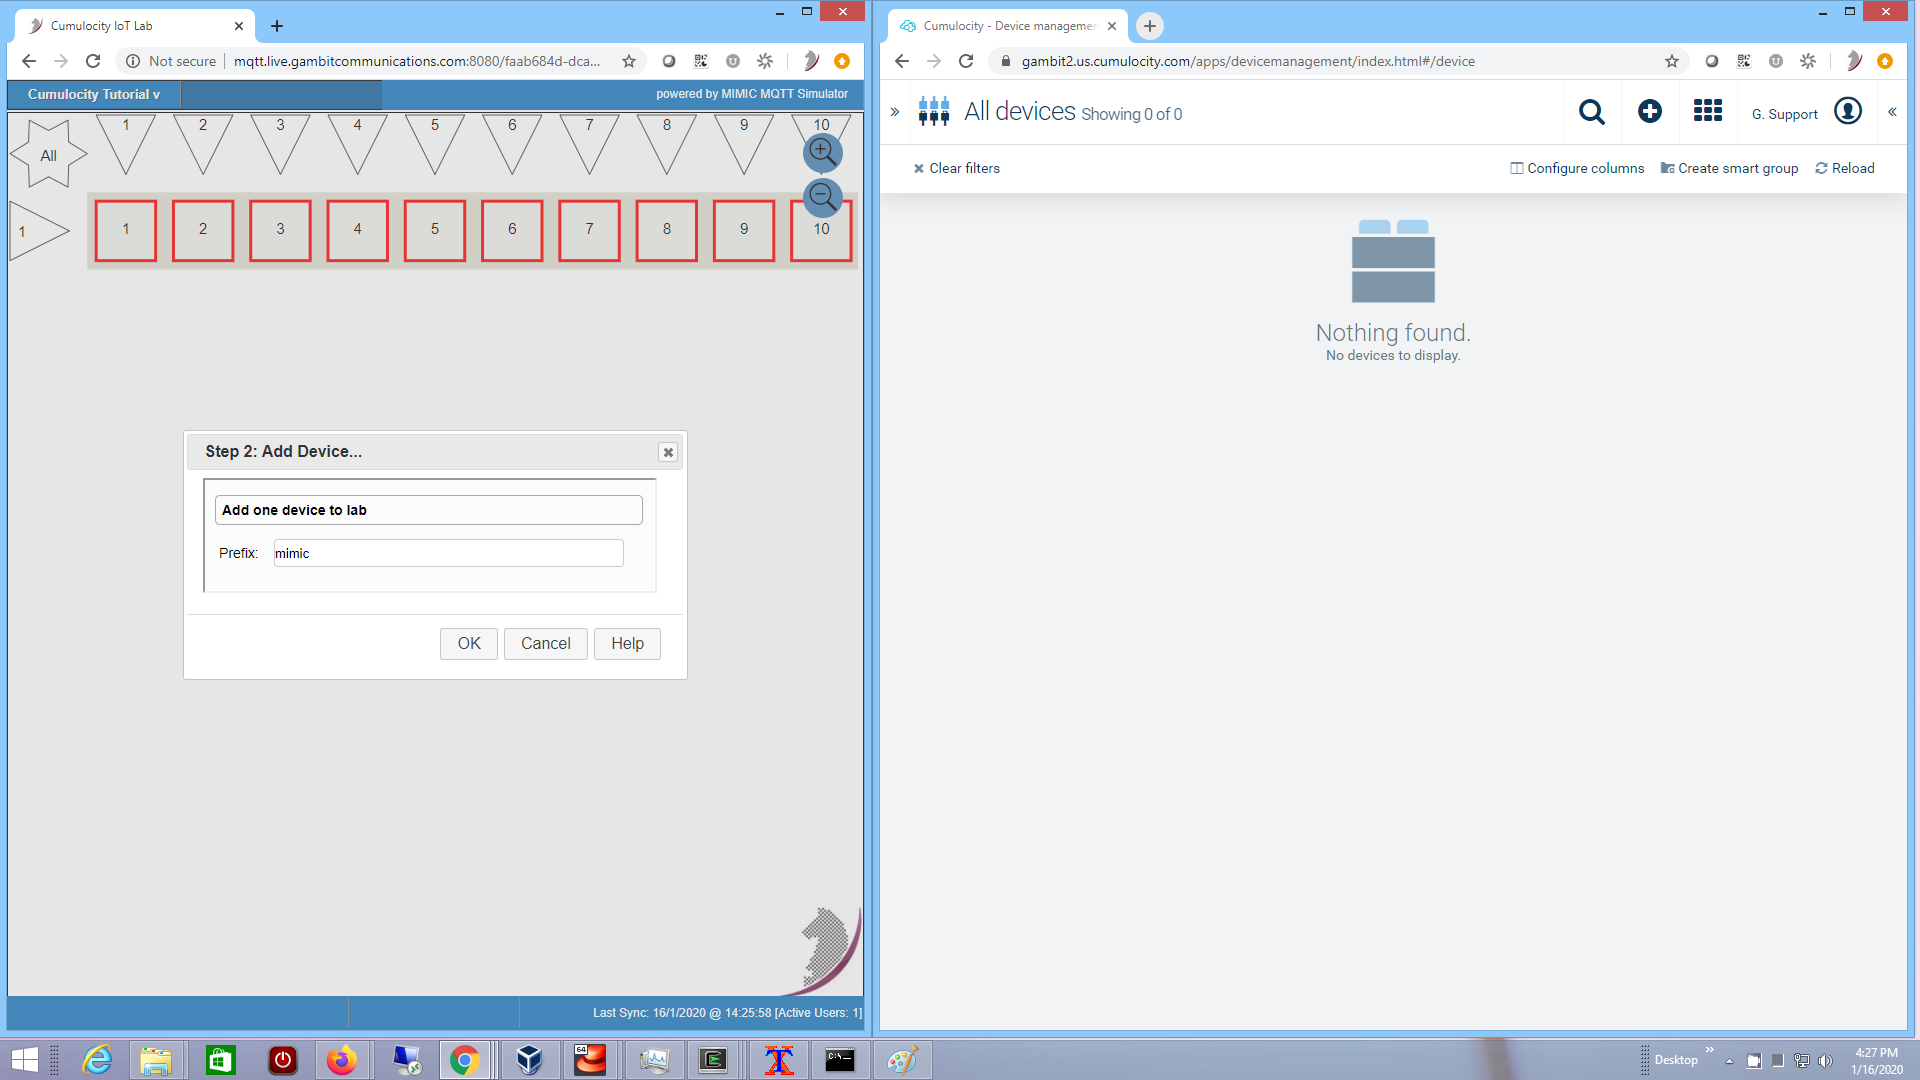Click red device square 6
The width and height of the screenshot is (1920, 1080).
point(512,230)
